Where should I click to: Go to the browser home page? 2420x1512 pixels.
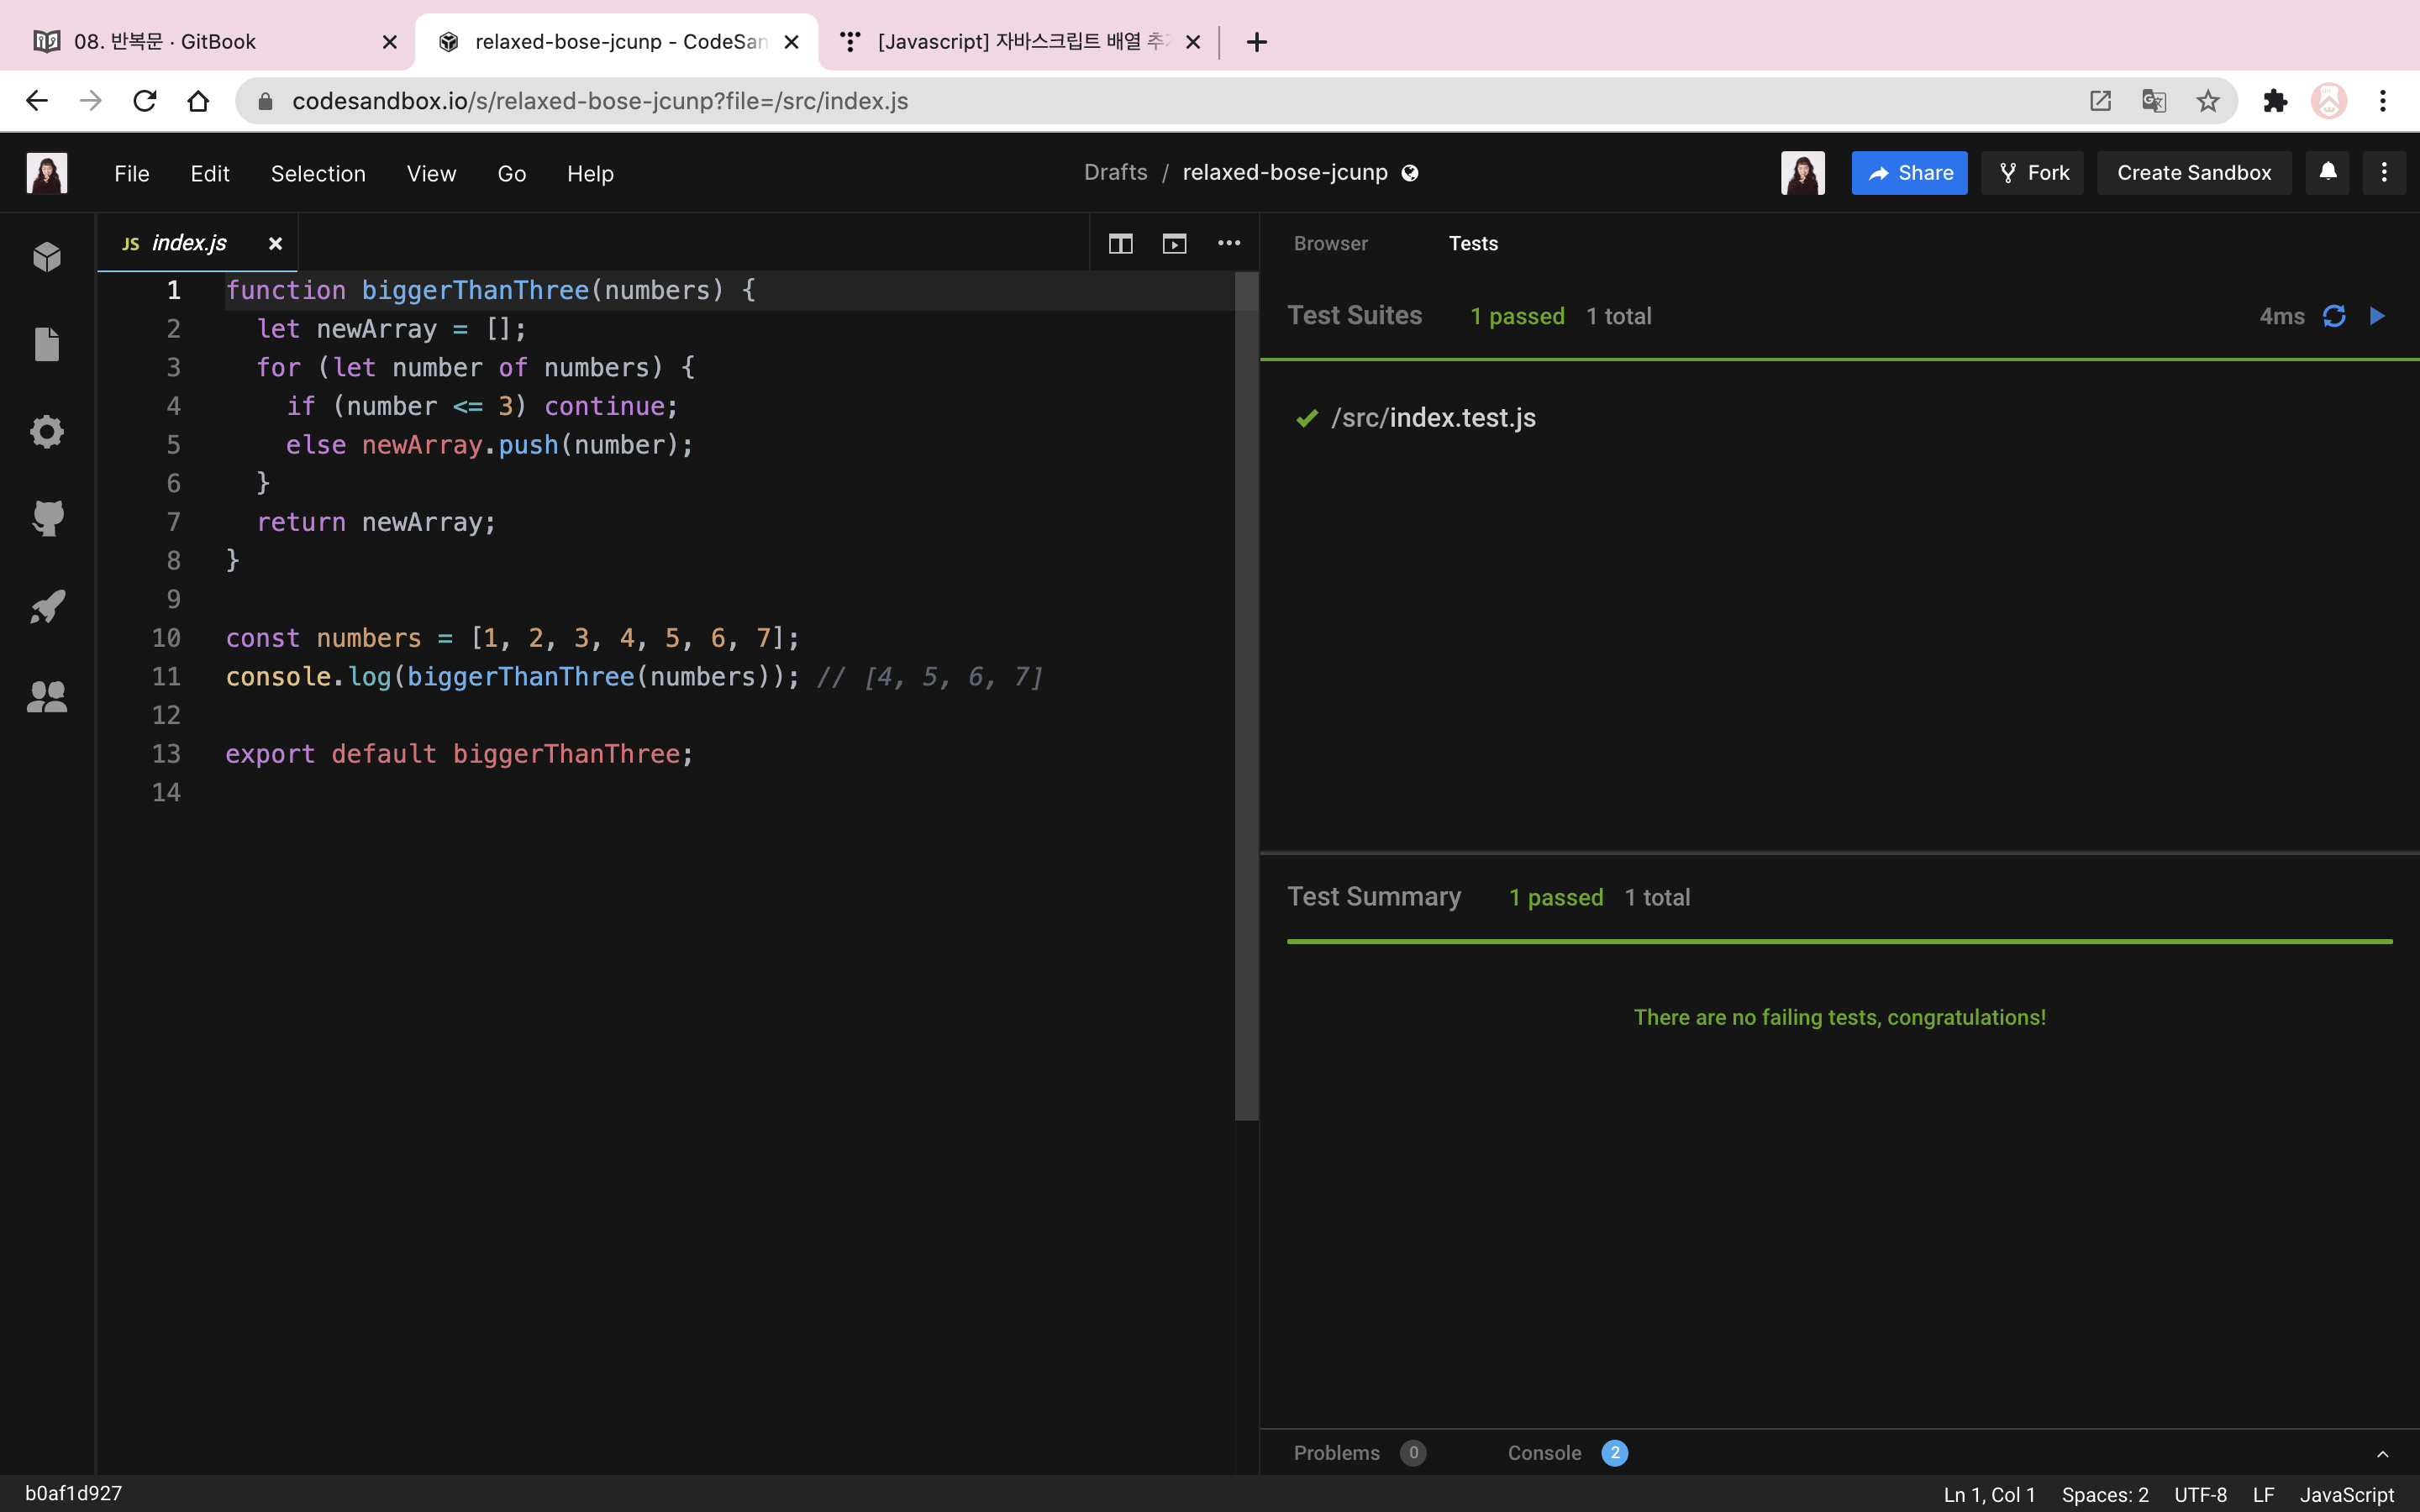click(x=198, y=101)
